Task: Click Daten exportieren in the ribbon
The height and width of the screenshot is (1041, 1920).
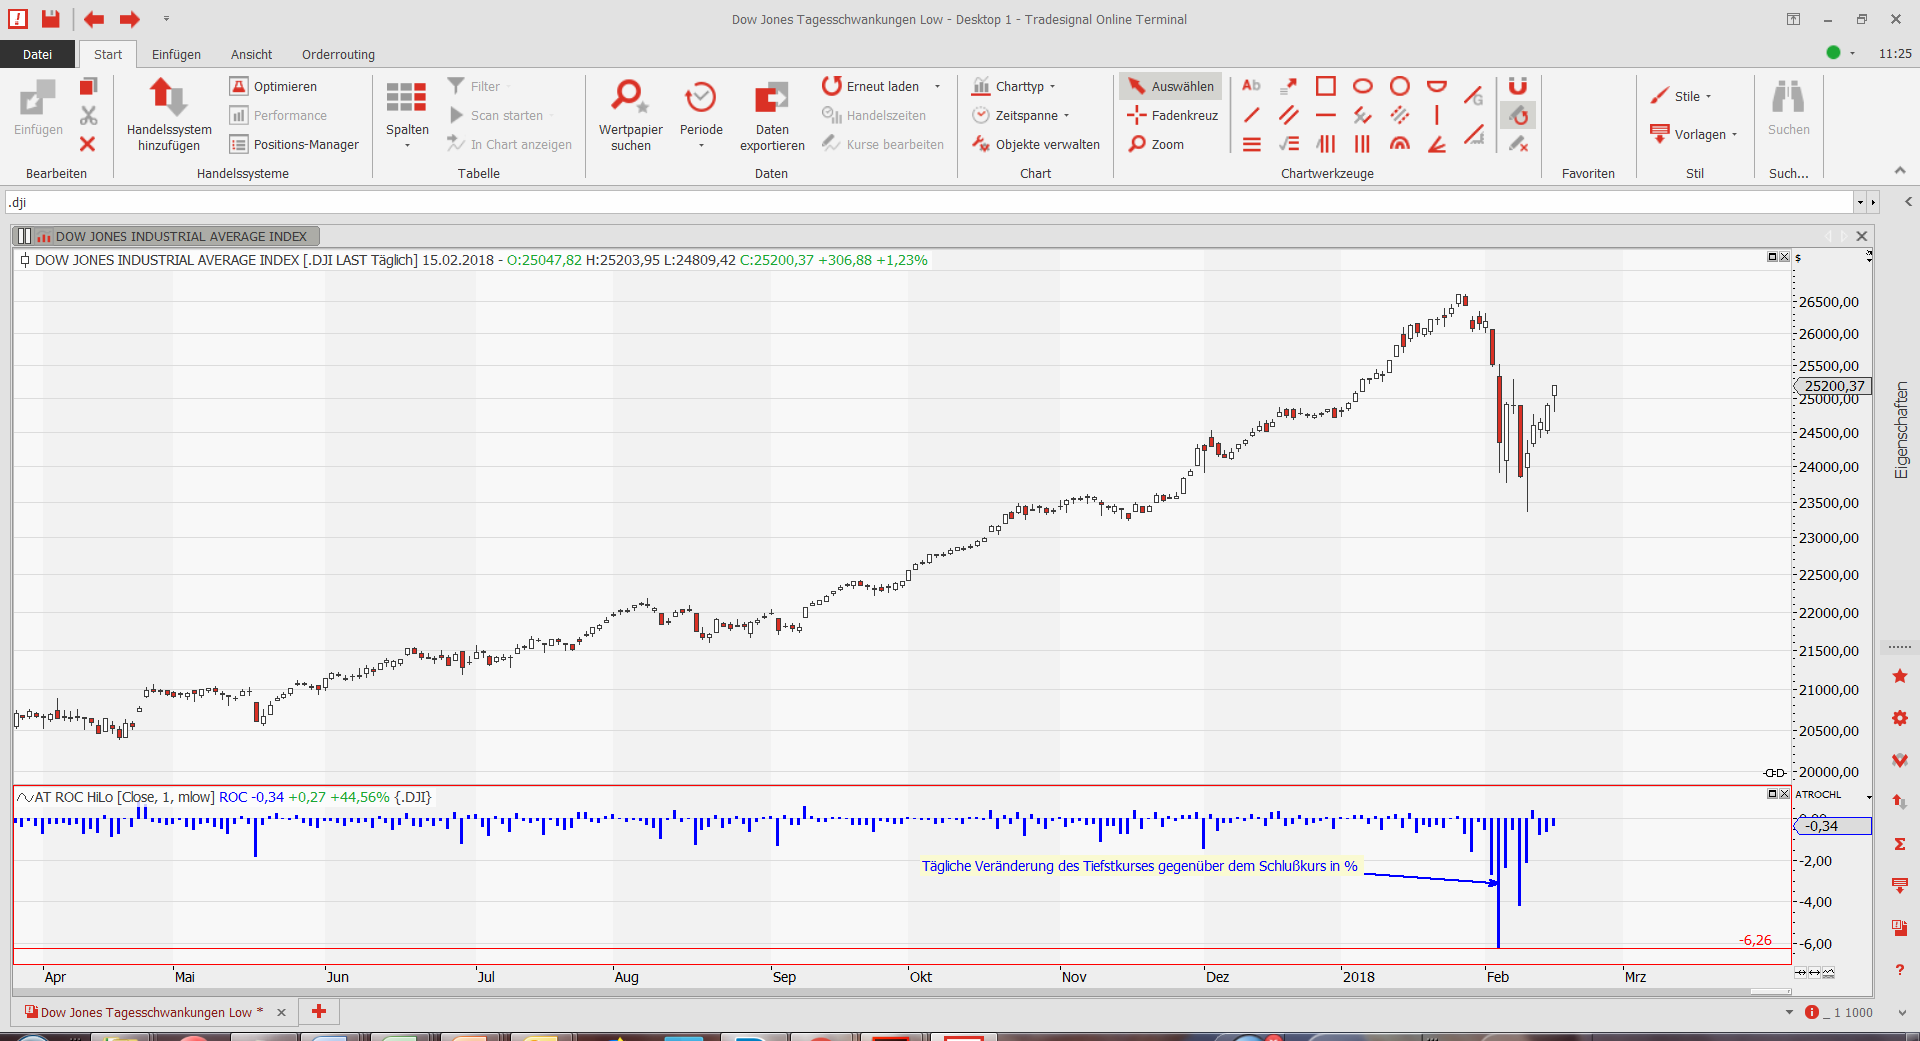Action: pos(771,115)
